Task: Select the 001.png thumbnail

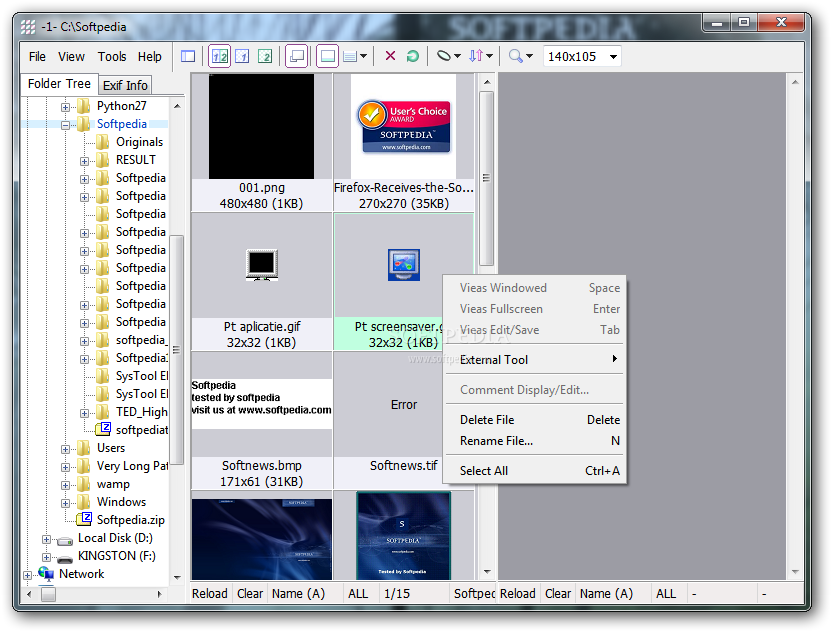Action: coord(262,142)
